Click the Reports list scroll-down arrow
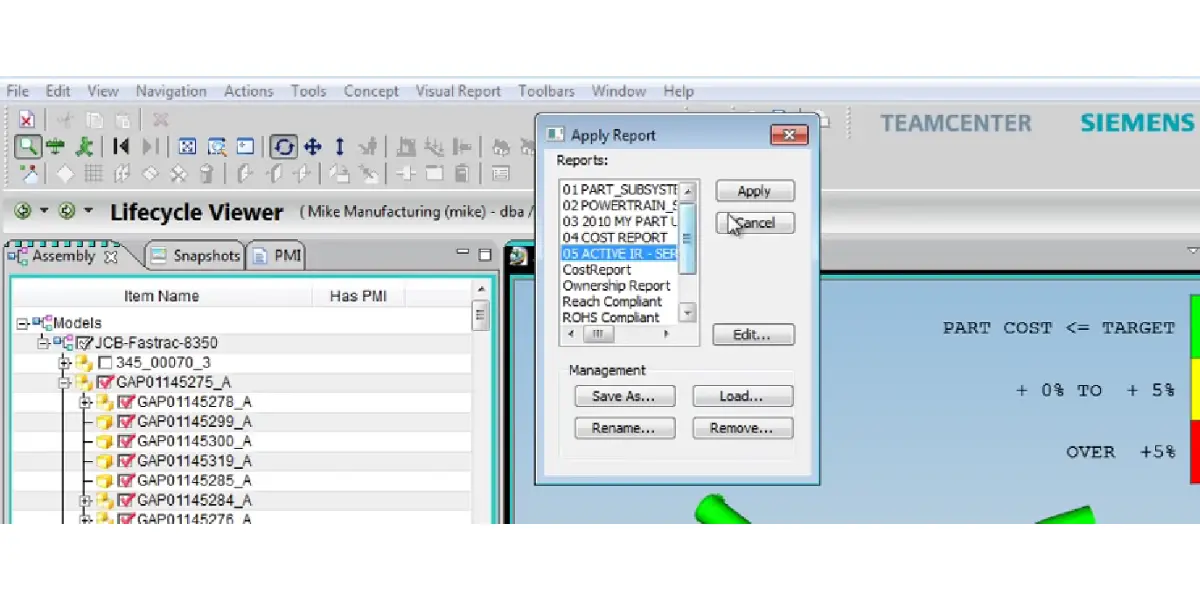The image size is (1200, 600). point(687,313)
